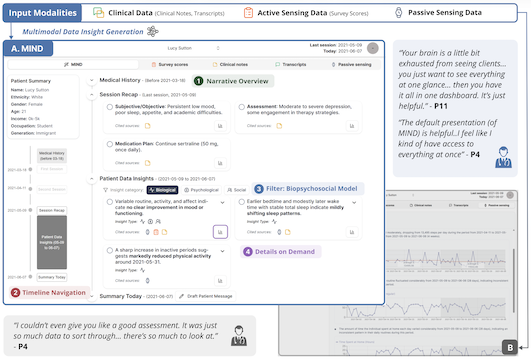531x360 pixels.
Task: Open the clinical note source on the Medication Plan card
Action: pyautogui.click(x=148, y=163)
